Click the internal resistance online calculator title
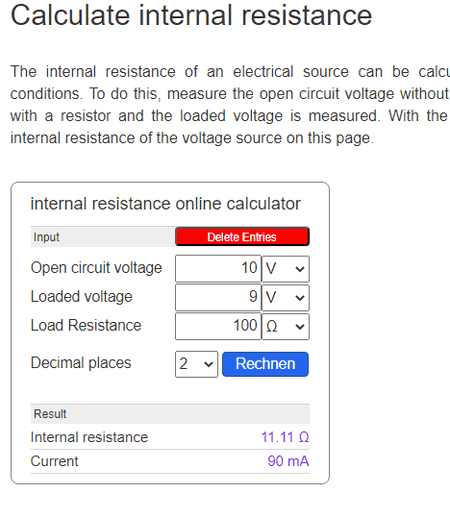The width and height of the screenshot is (450, 518). pos(166,204)
